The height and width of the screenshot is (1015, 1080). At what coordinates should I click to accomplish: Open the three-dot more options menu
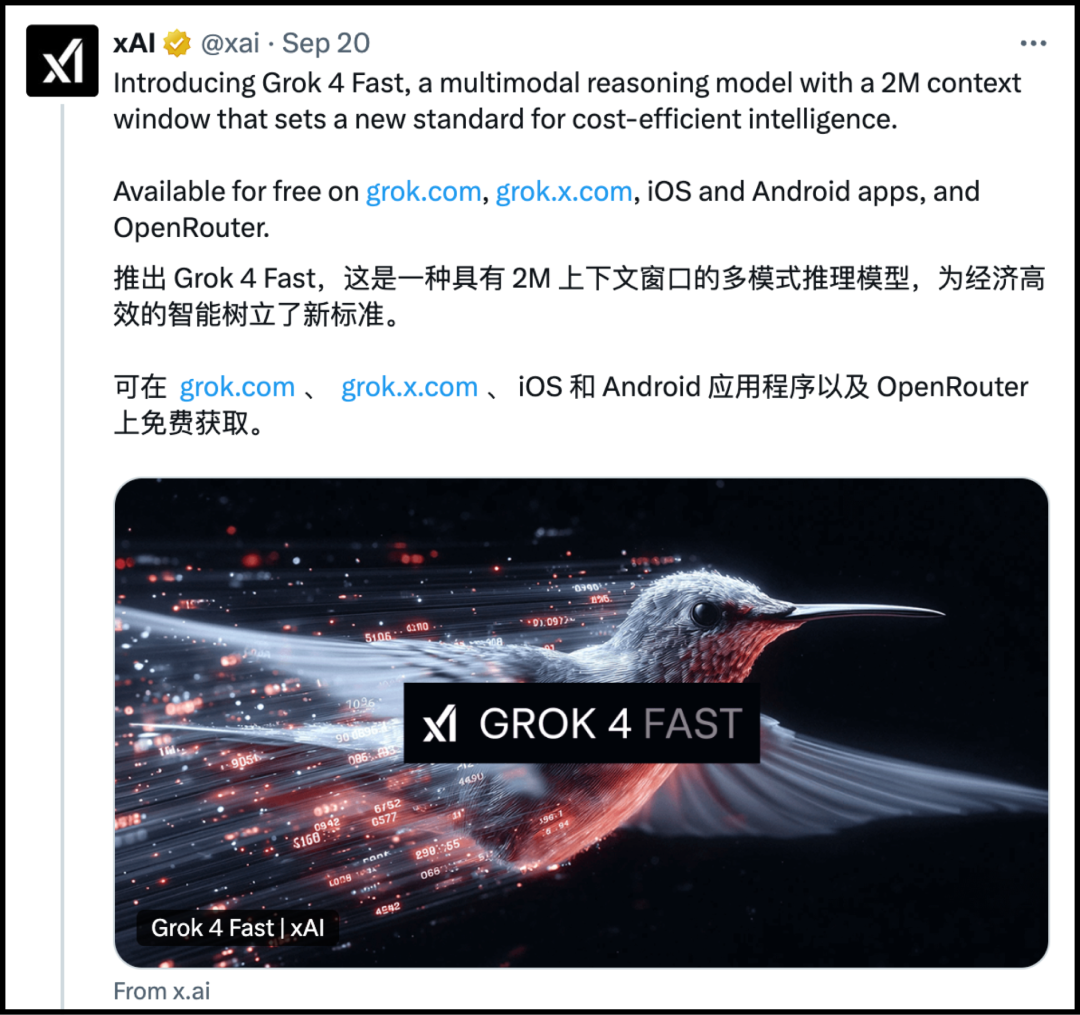(x=1033, y=43)
